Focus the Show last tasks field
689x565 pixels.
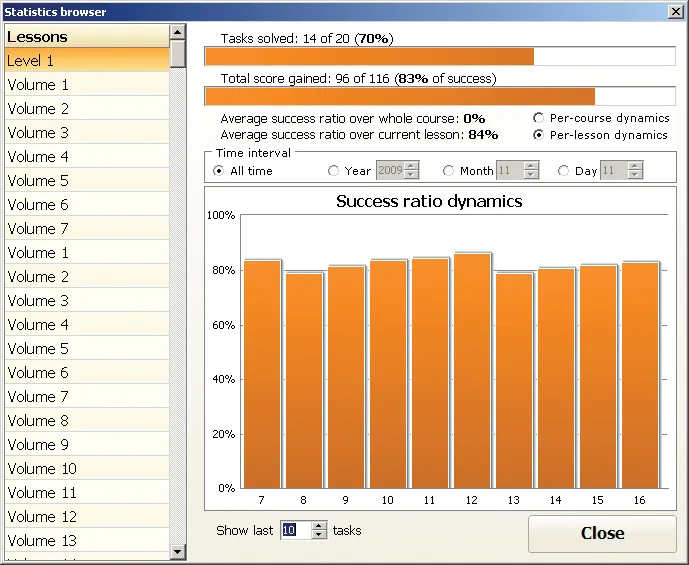pos(297,530)
